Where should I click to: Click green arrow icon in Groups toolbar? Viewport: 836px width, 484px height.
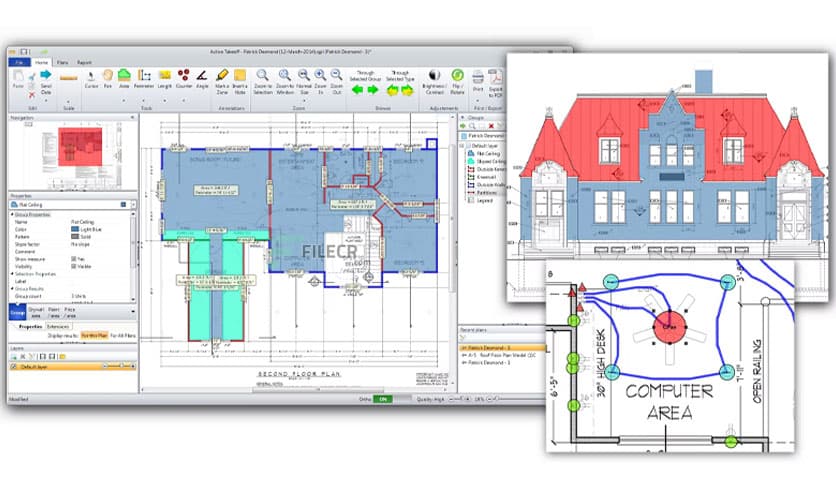click(463, 126)
